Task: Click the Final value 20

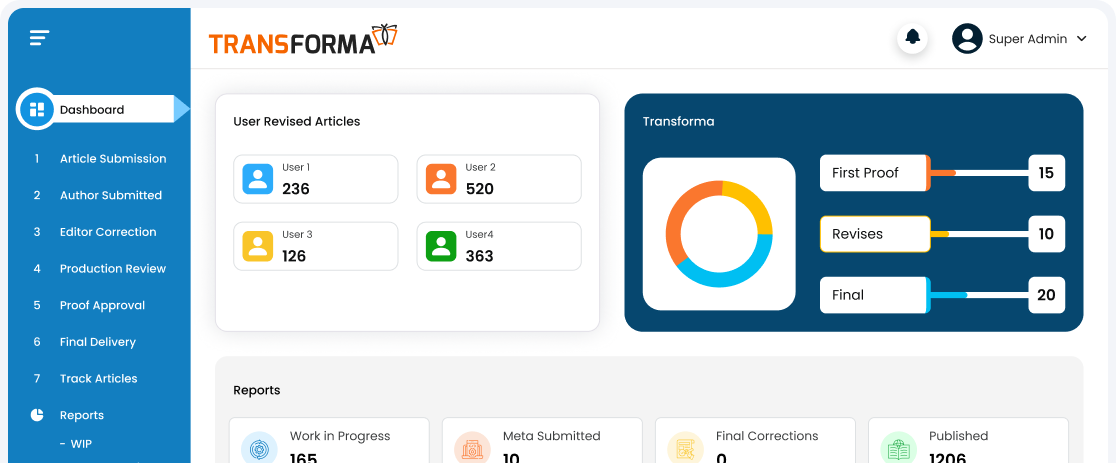Action: pyautogui.click(x=1046, y=294)
